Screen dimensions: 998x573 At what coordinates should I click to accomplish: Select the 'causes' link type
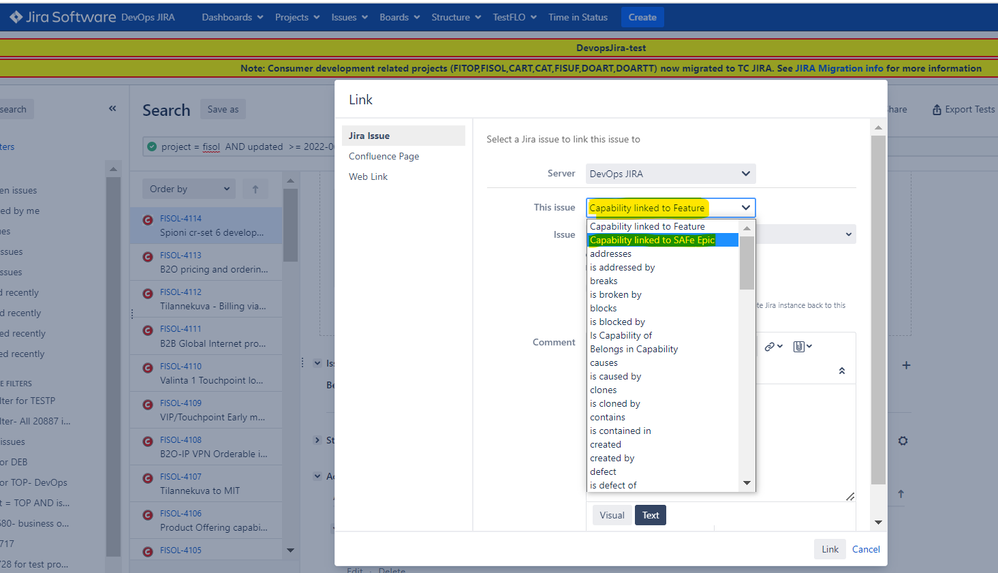(662, 363)
